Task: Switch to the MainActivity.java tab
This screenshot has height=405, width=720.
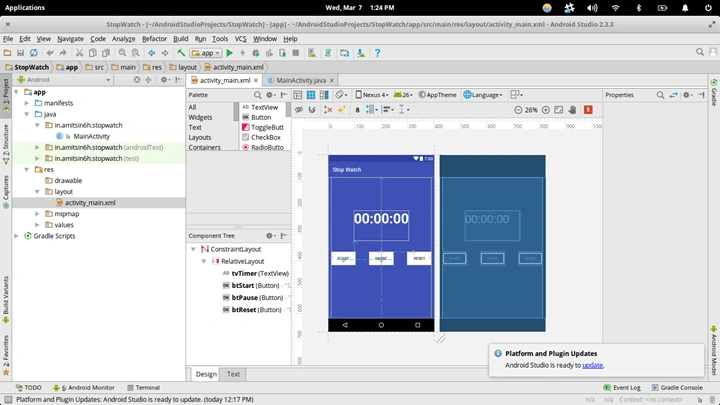Action: point(301,80)
